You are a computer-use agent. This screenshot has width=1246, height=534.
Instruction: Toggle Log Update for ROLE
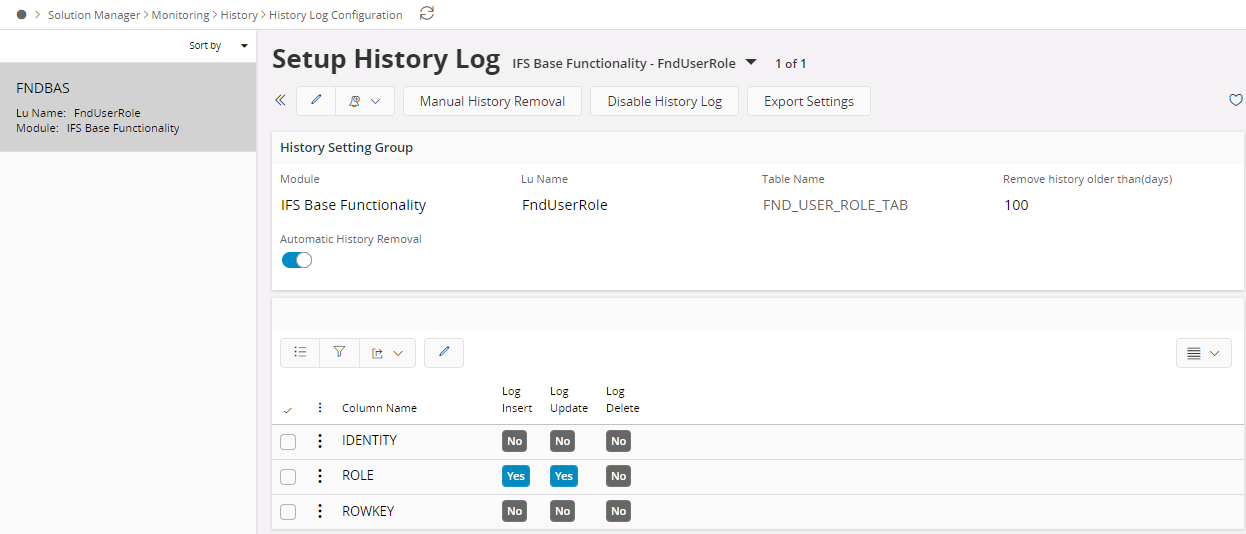[x=564, y=476]
